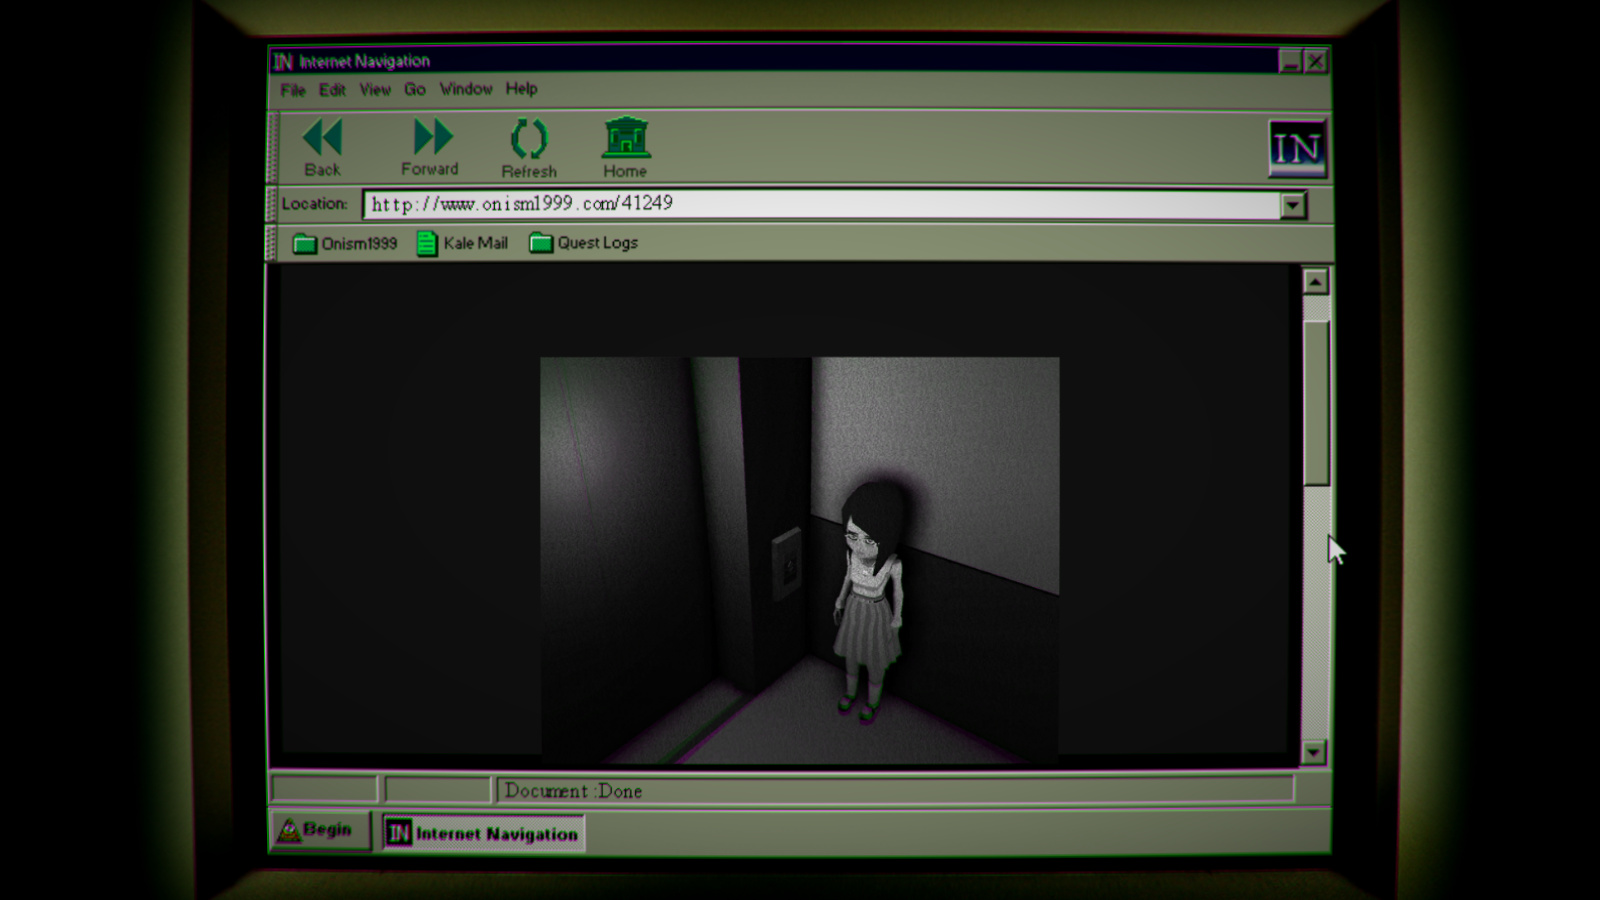The image size is (1600, 900).
Task: Open the Onism1999 bookmark folder
Action: pyautogui.click(x=345, y=243)
